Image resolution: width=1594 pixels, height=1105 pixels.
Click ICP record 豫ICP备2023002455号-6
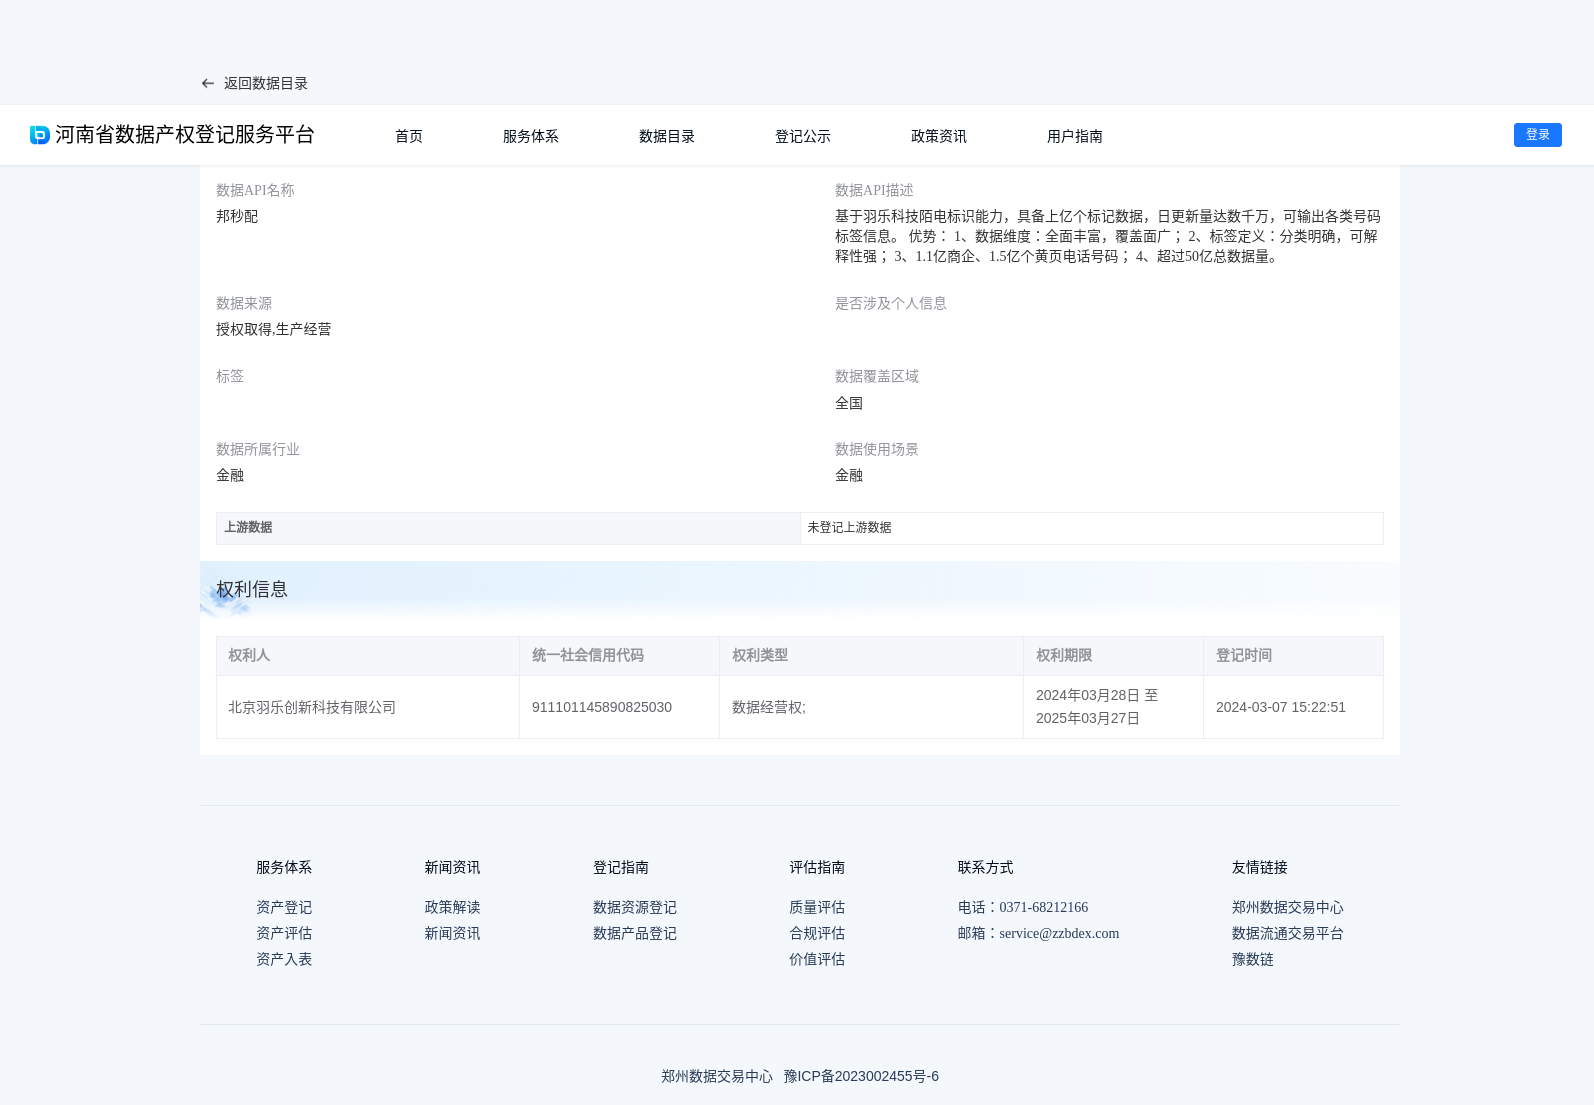[x=861, y=1076]
